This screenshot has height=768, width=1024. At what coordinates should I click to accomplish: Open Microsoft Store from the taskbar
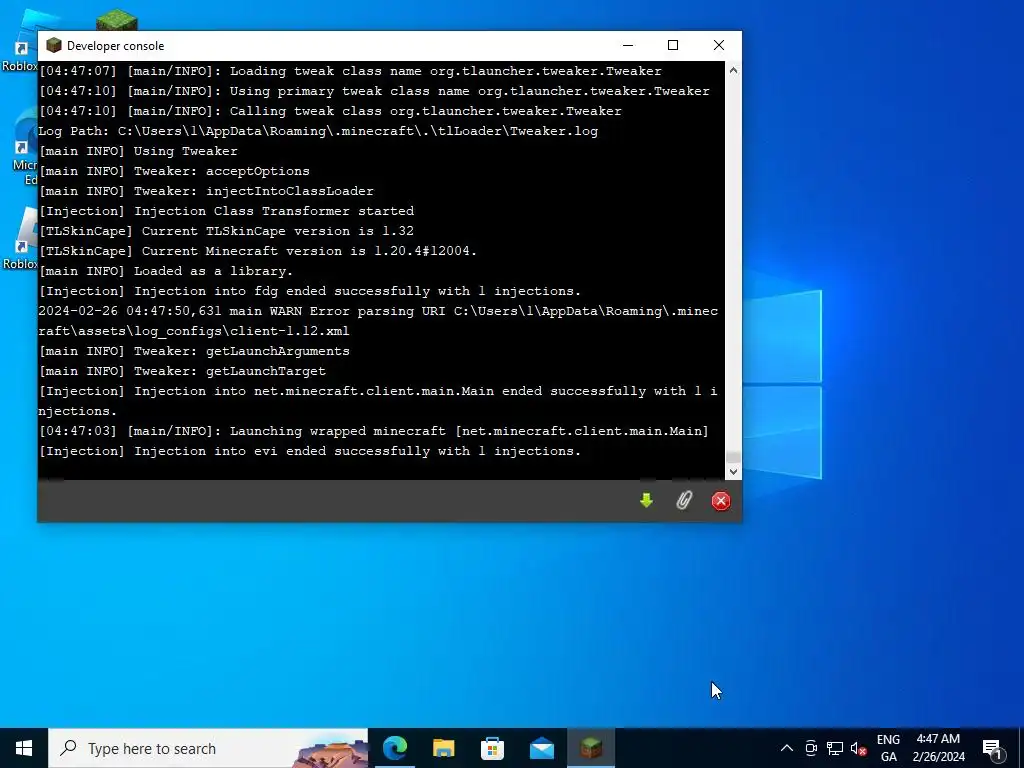click(492, 748)
